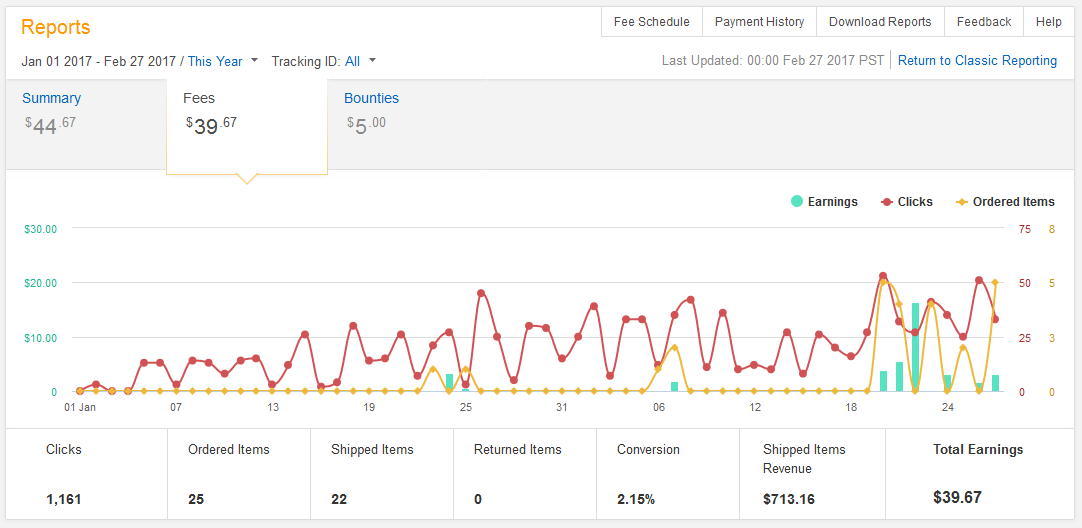Click the $713.16 revenue value
Screen dimensions: 1082x528
[789, 500]
